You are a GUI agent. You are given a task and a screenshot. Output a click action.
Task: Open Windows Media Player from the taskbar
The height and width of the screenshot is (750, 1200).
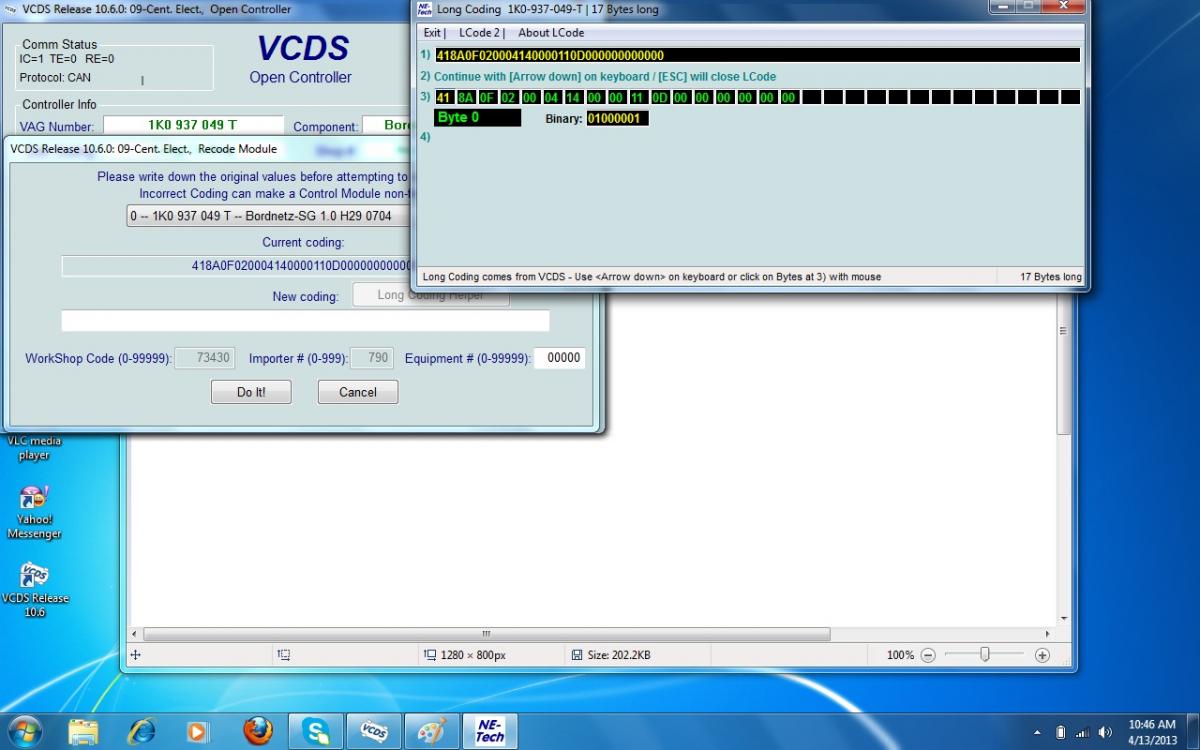pos(199,731)
